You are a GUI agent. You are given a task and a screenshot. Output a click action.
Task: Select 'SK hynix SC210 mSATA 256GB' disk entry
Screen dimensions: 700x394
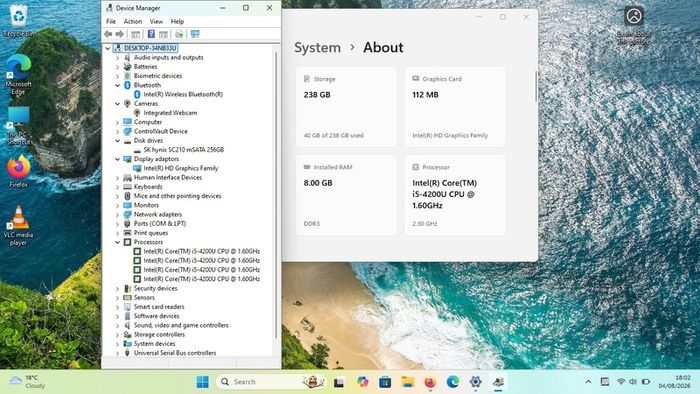(183, 150)
